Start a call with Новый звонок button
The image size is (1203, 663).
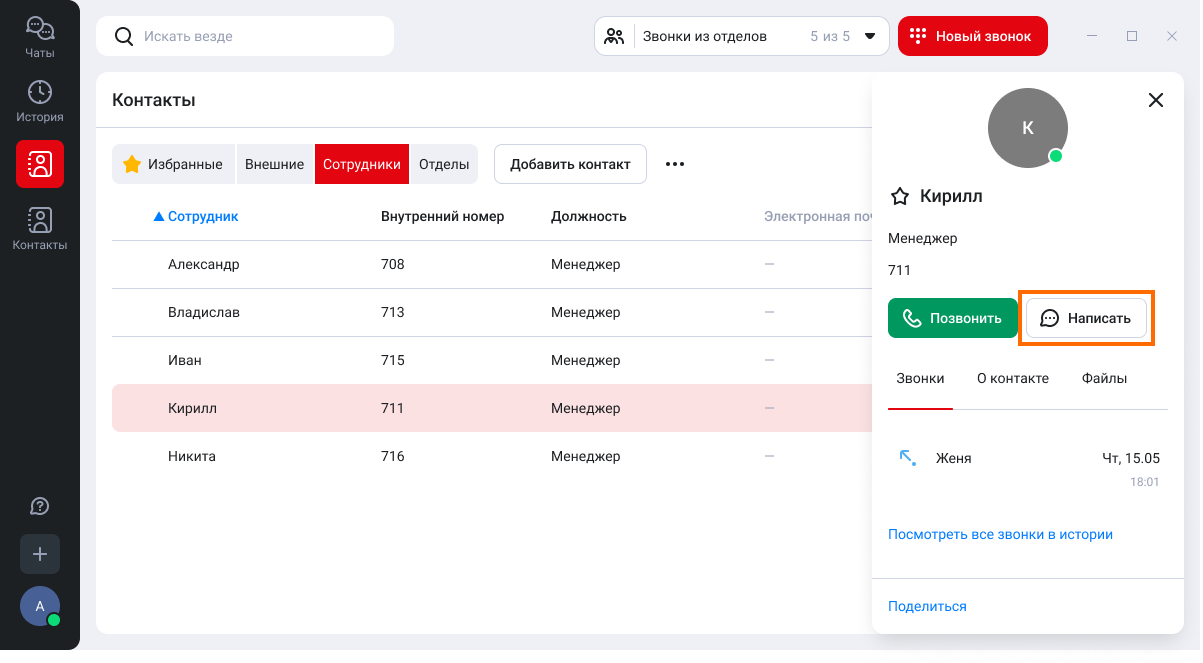pos(972,36)
